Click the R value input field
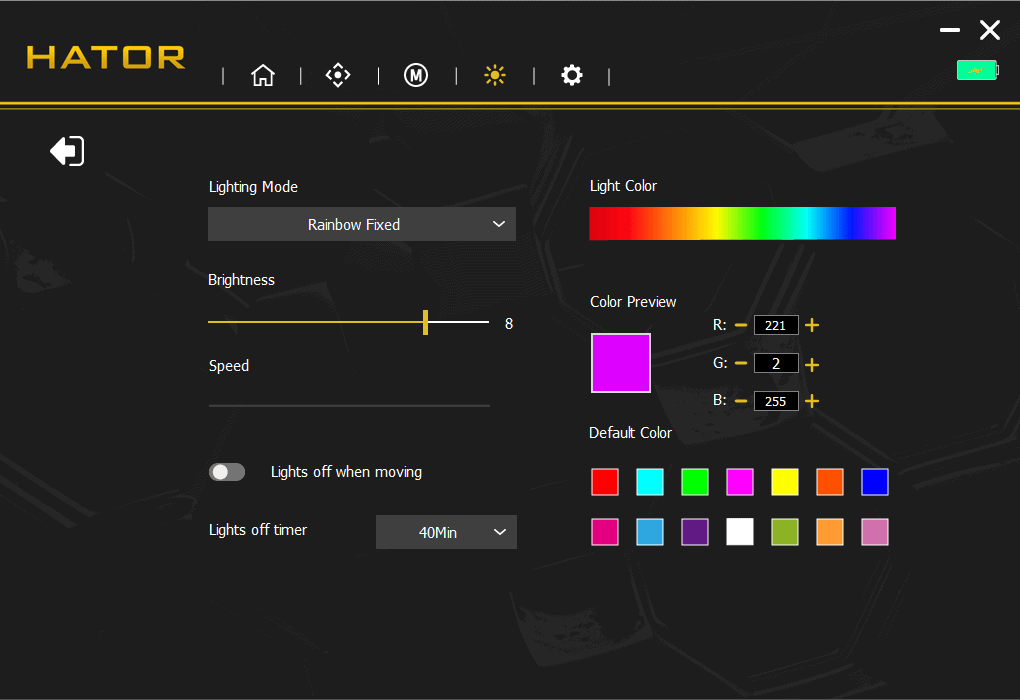Screen dimensions: 1020x700 [776, 325]
